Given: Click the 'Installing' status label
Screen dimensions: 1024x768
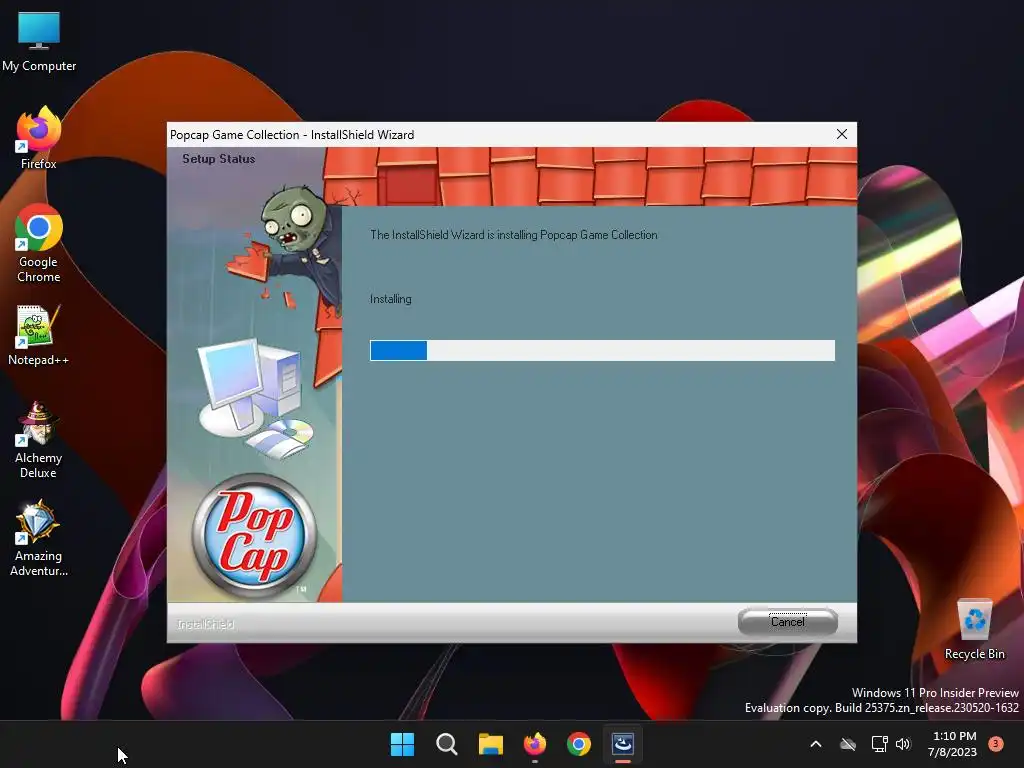Looking at the screenshot, I should [x=391, y=299].
